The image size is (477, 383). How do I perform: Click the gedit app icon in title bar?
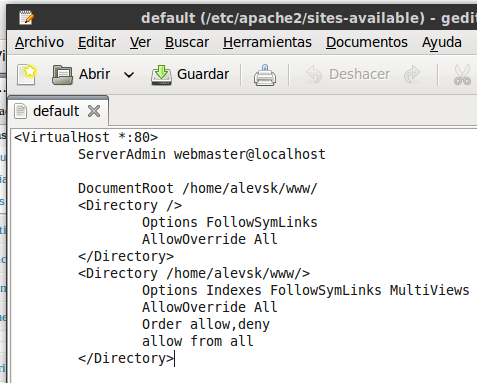tap(26, 18)
